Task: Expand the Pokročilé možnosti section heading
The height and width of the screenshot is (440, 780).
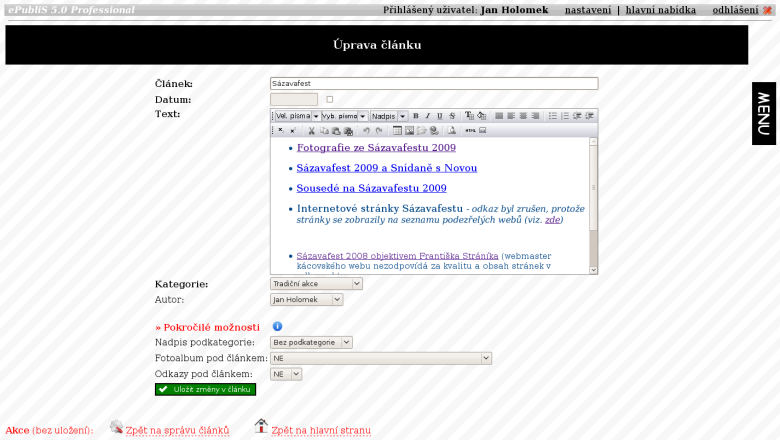Action: (x=207, y=327)
